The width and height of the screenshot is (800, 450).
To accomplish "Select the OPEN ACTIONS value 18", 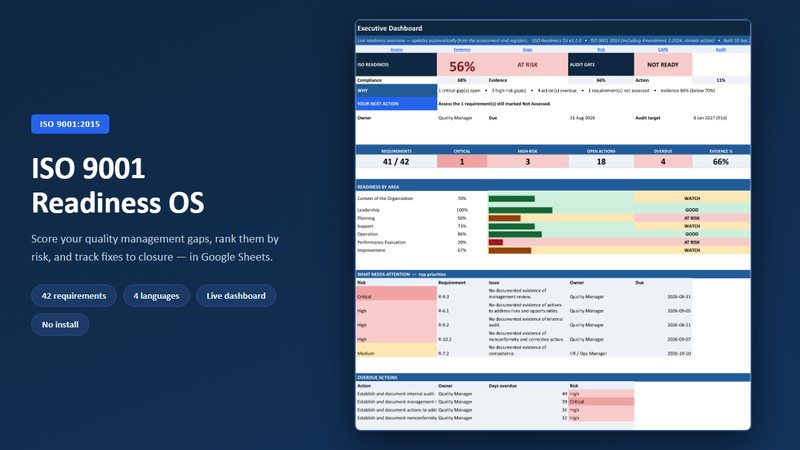I will [601, 162].
